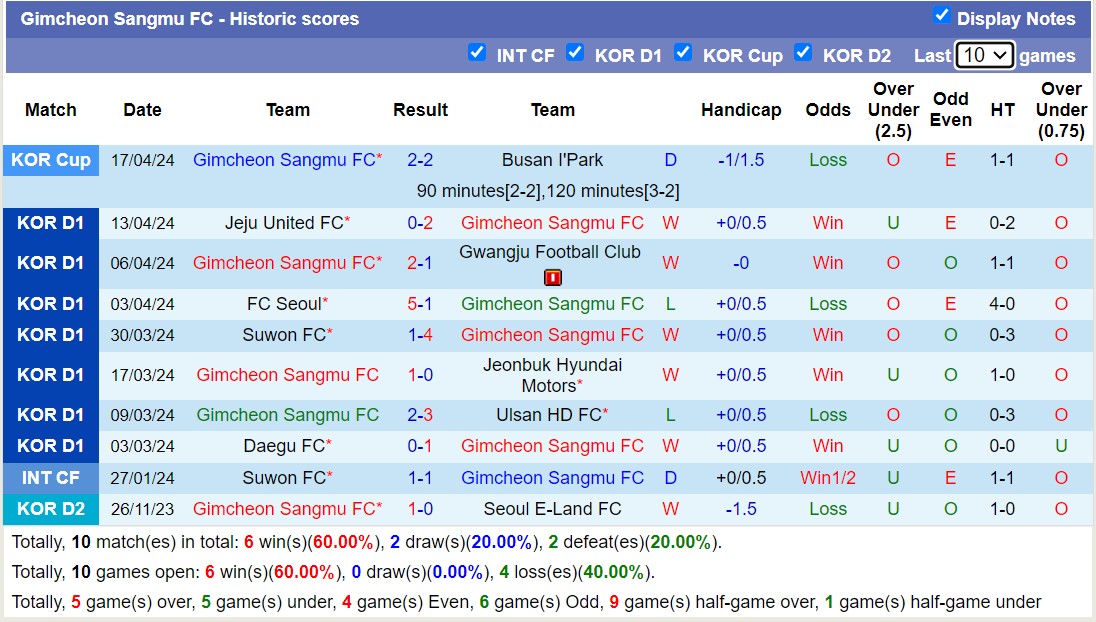Open the Jeju United FC link
This screenshot has width=1096, height=622.
[x=283, y=223]
